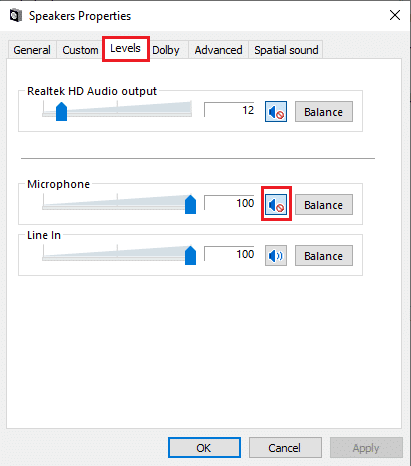Unmute the Microphone speaker icon
The height and width of the screenshot is (466, 411).
tap(276, 204)
